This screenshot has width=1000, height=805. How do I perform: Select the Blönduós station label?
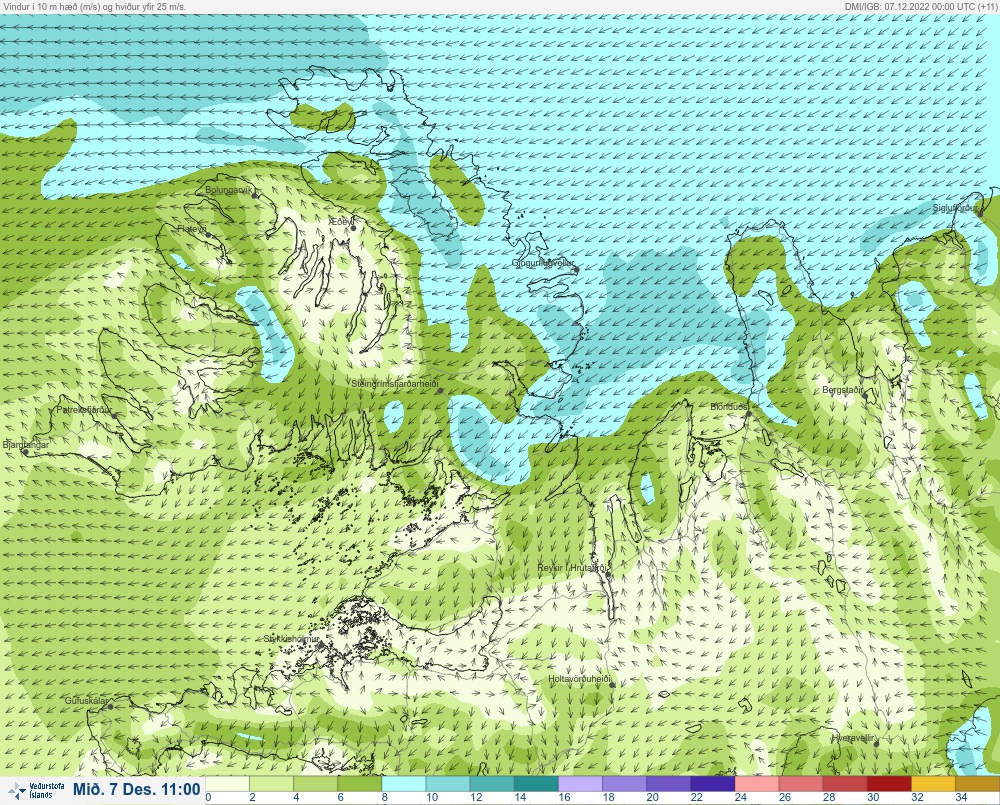pos(729,407)
